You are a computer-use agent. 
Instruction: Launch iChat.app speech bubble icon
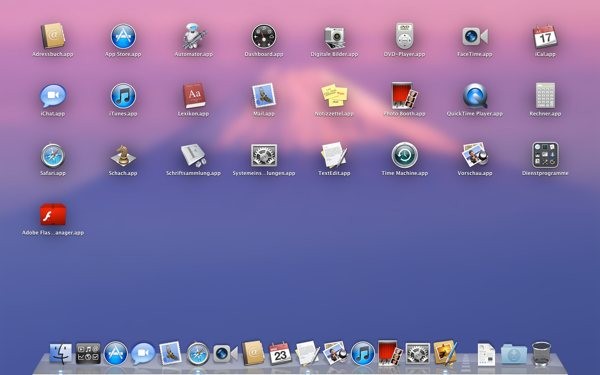click(53, 96)
